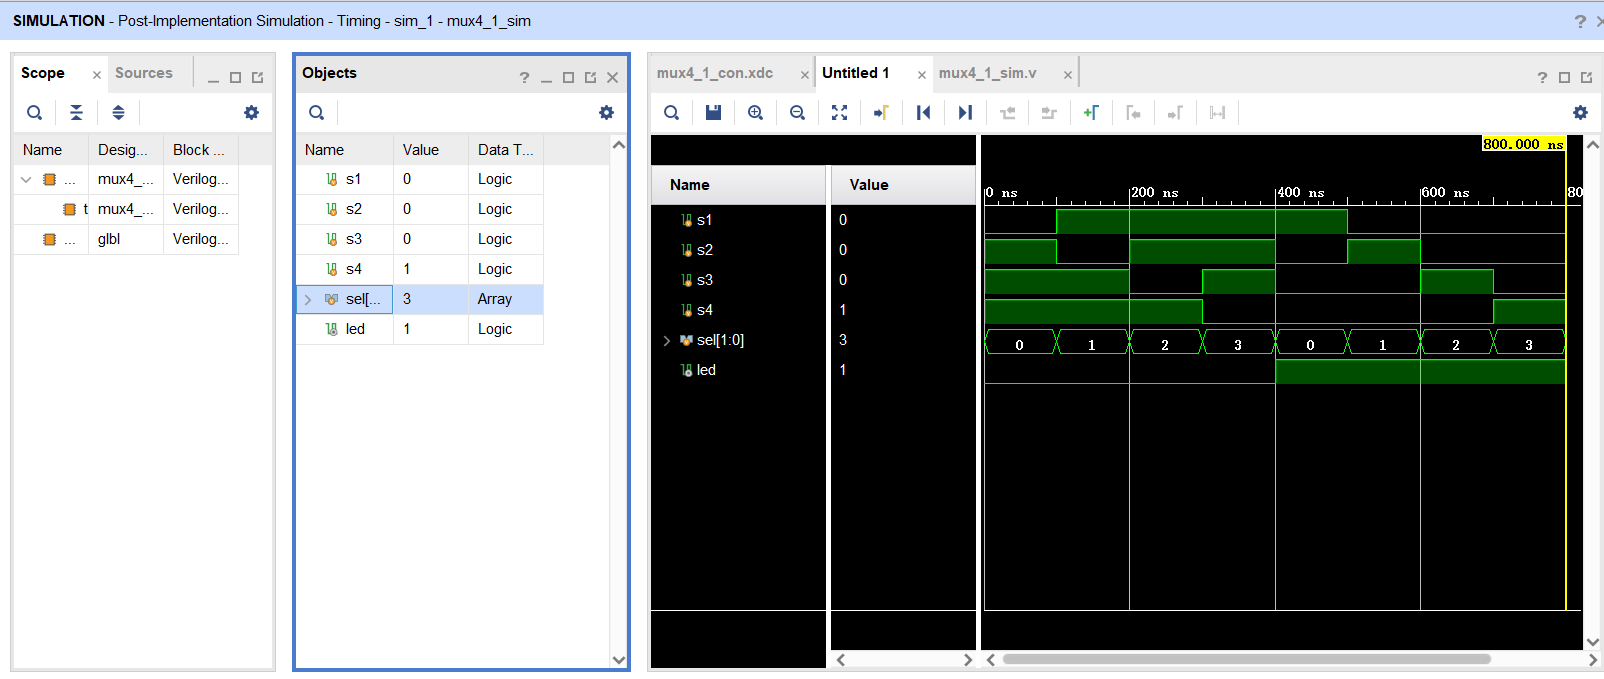Zoom fit the waveform view
Image resolution: width=1604 pixels, height=679 pixels.
pos(839,113)
